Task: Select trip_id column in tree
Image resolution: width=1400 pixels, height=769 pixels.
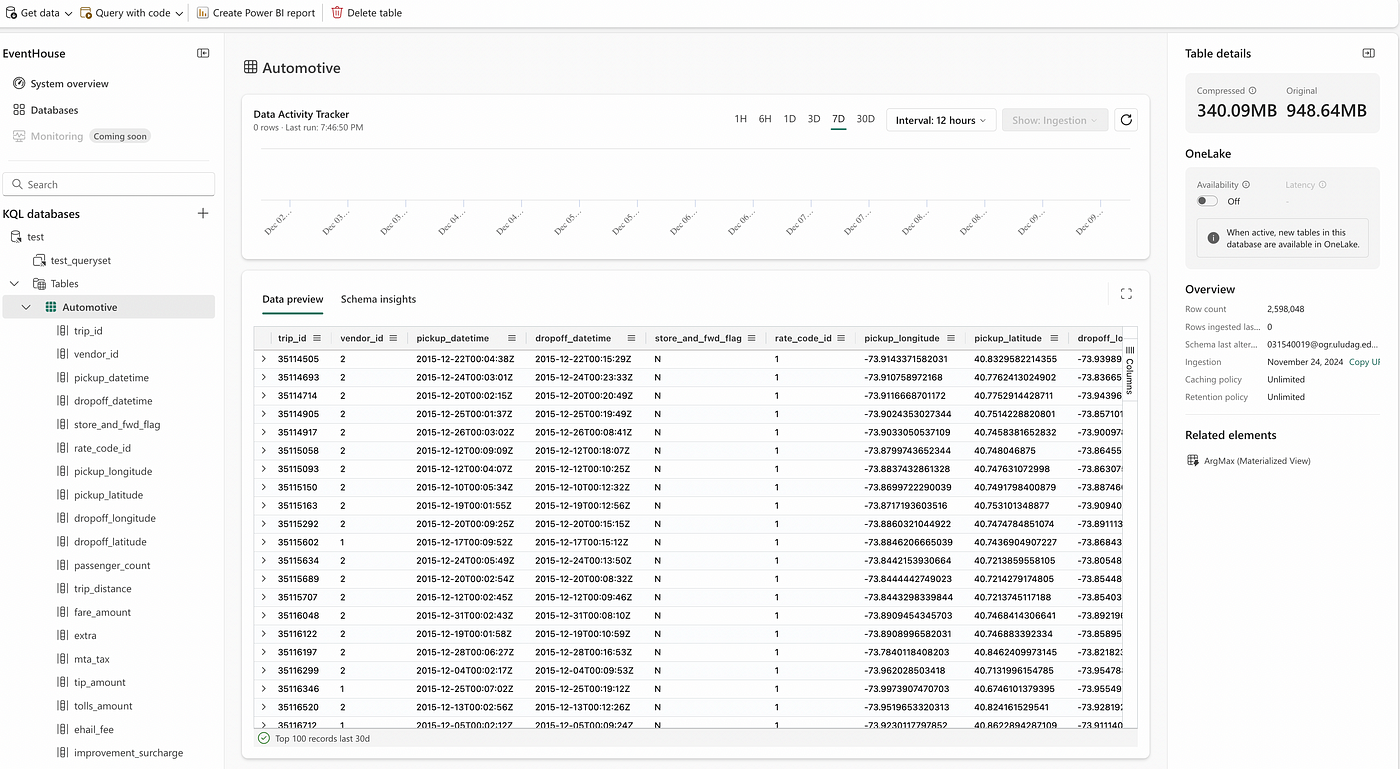Action: [88, 331]
